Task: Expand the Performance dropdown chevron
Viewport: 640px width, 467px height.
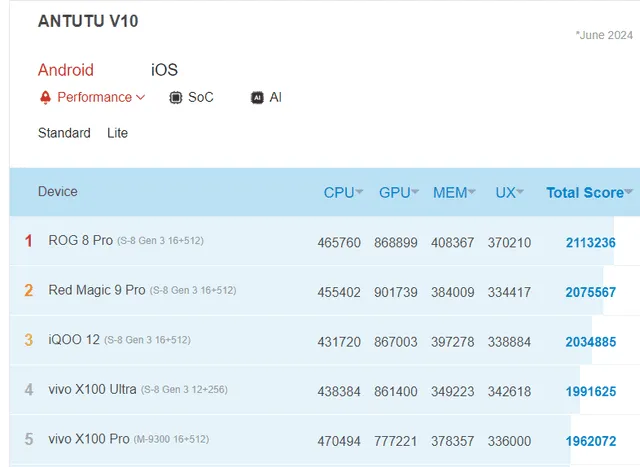Action: pyautogui.click(x=140, y=97)
